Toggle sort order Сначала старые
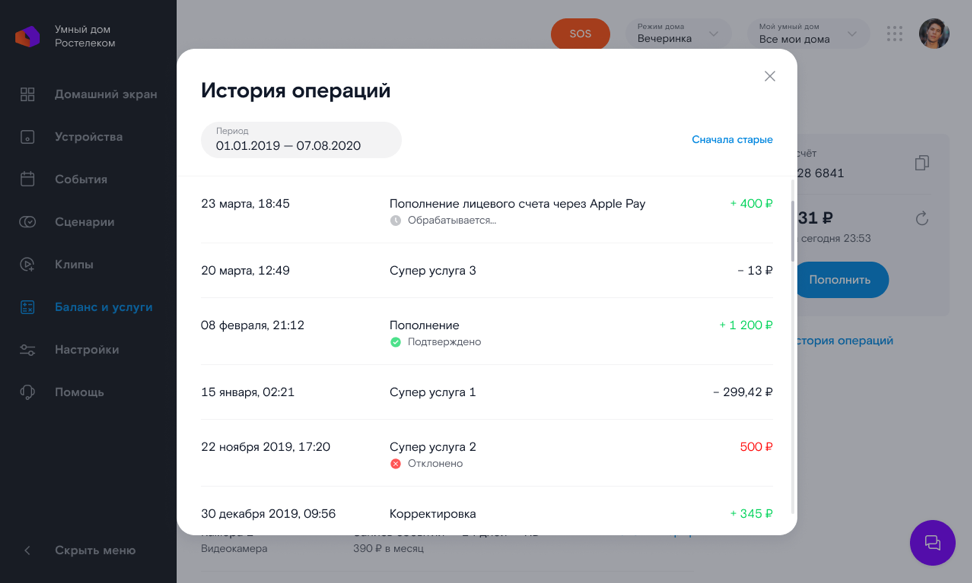Screen dimensions: 972x583 (x=732, y=140)
